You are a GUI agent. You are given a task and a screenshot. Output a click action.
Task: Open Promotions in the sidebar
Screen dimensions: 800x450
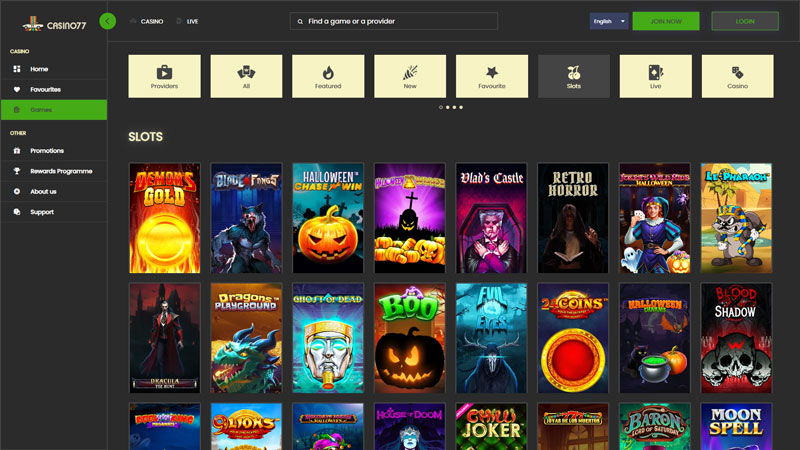tap(54, 151)
